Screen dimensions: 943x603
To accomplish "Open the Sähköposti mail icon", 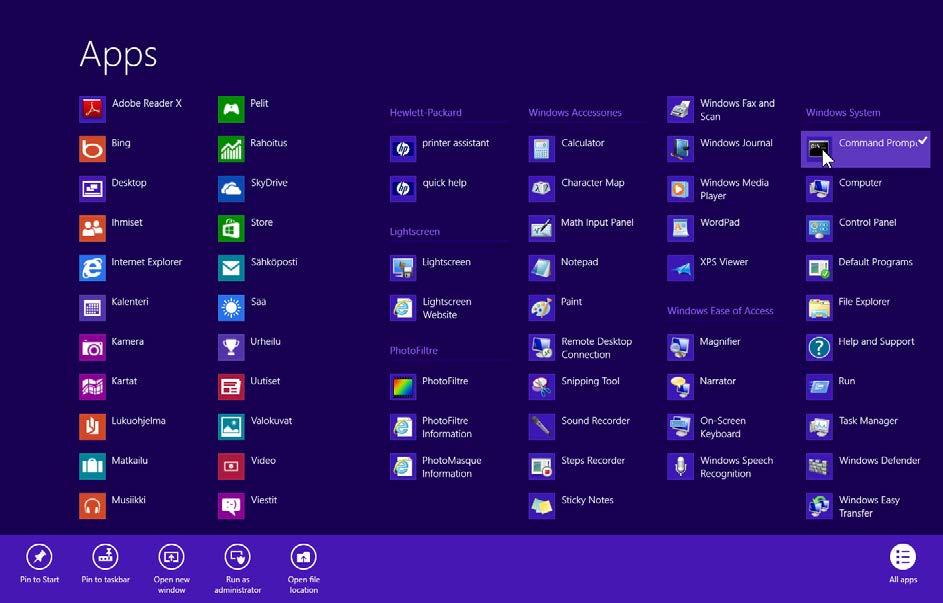I will 231,268.
